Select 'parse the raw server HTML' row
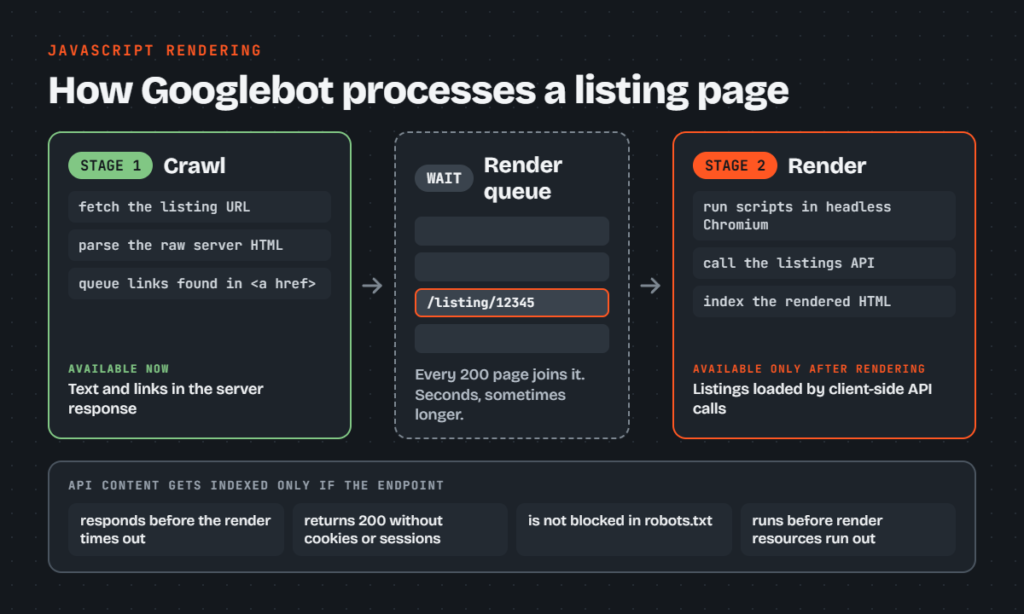Image resolution: width=1024 pixels, height=614 pixels. click(200, 246)
